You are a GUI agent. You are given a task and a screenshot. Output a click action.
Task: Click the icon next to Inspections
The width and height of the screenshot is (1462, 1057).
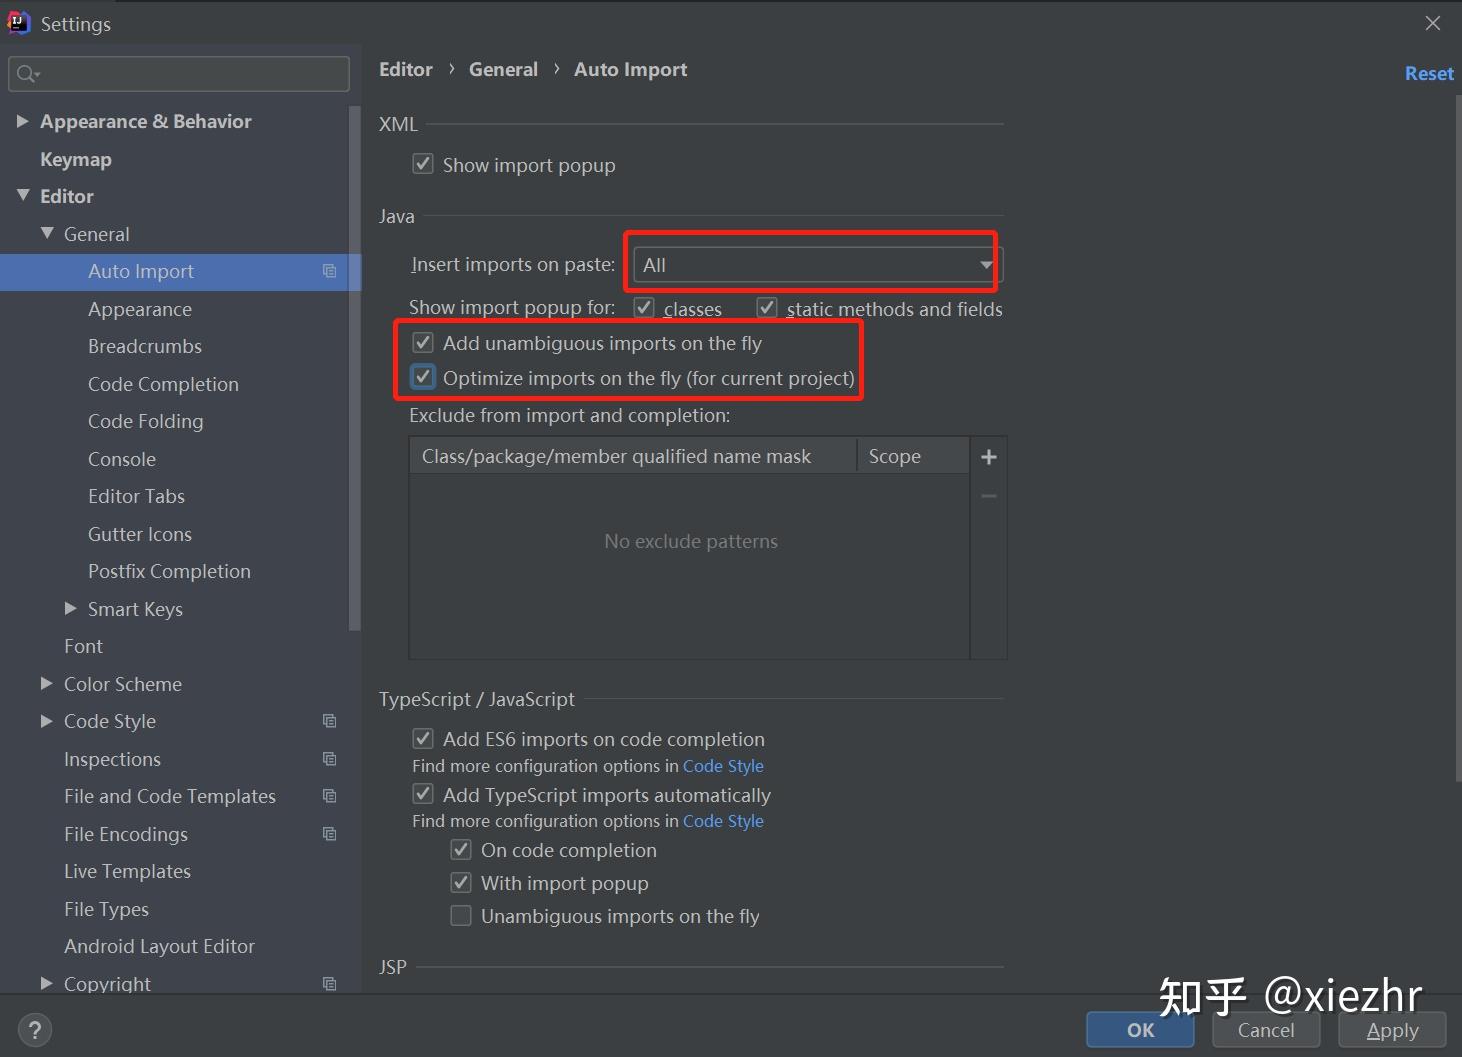(330, 758)
